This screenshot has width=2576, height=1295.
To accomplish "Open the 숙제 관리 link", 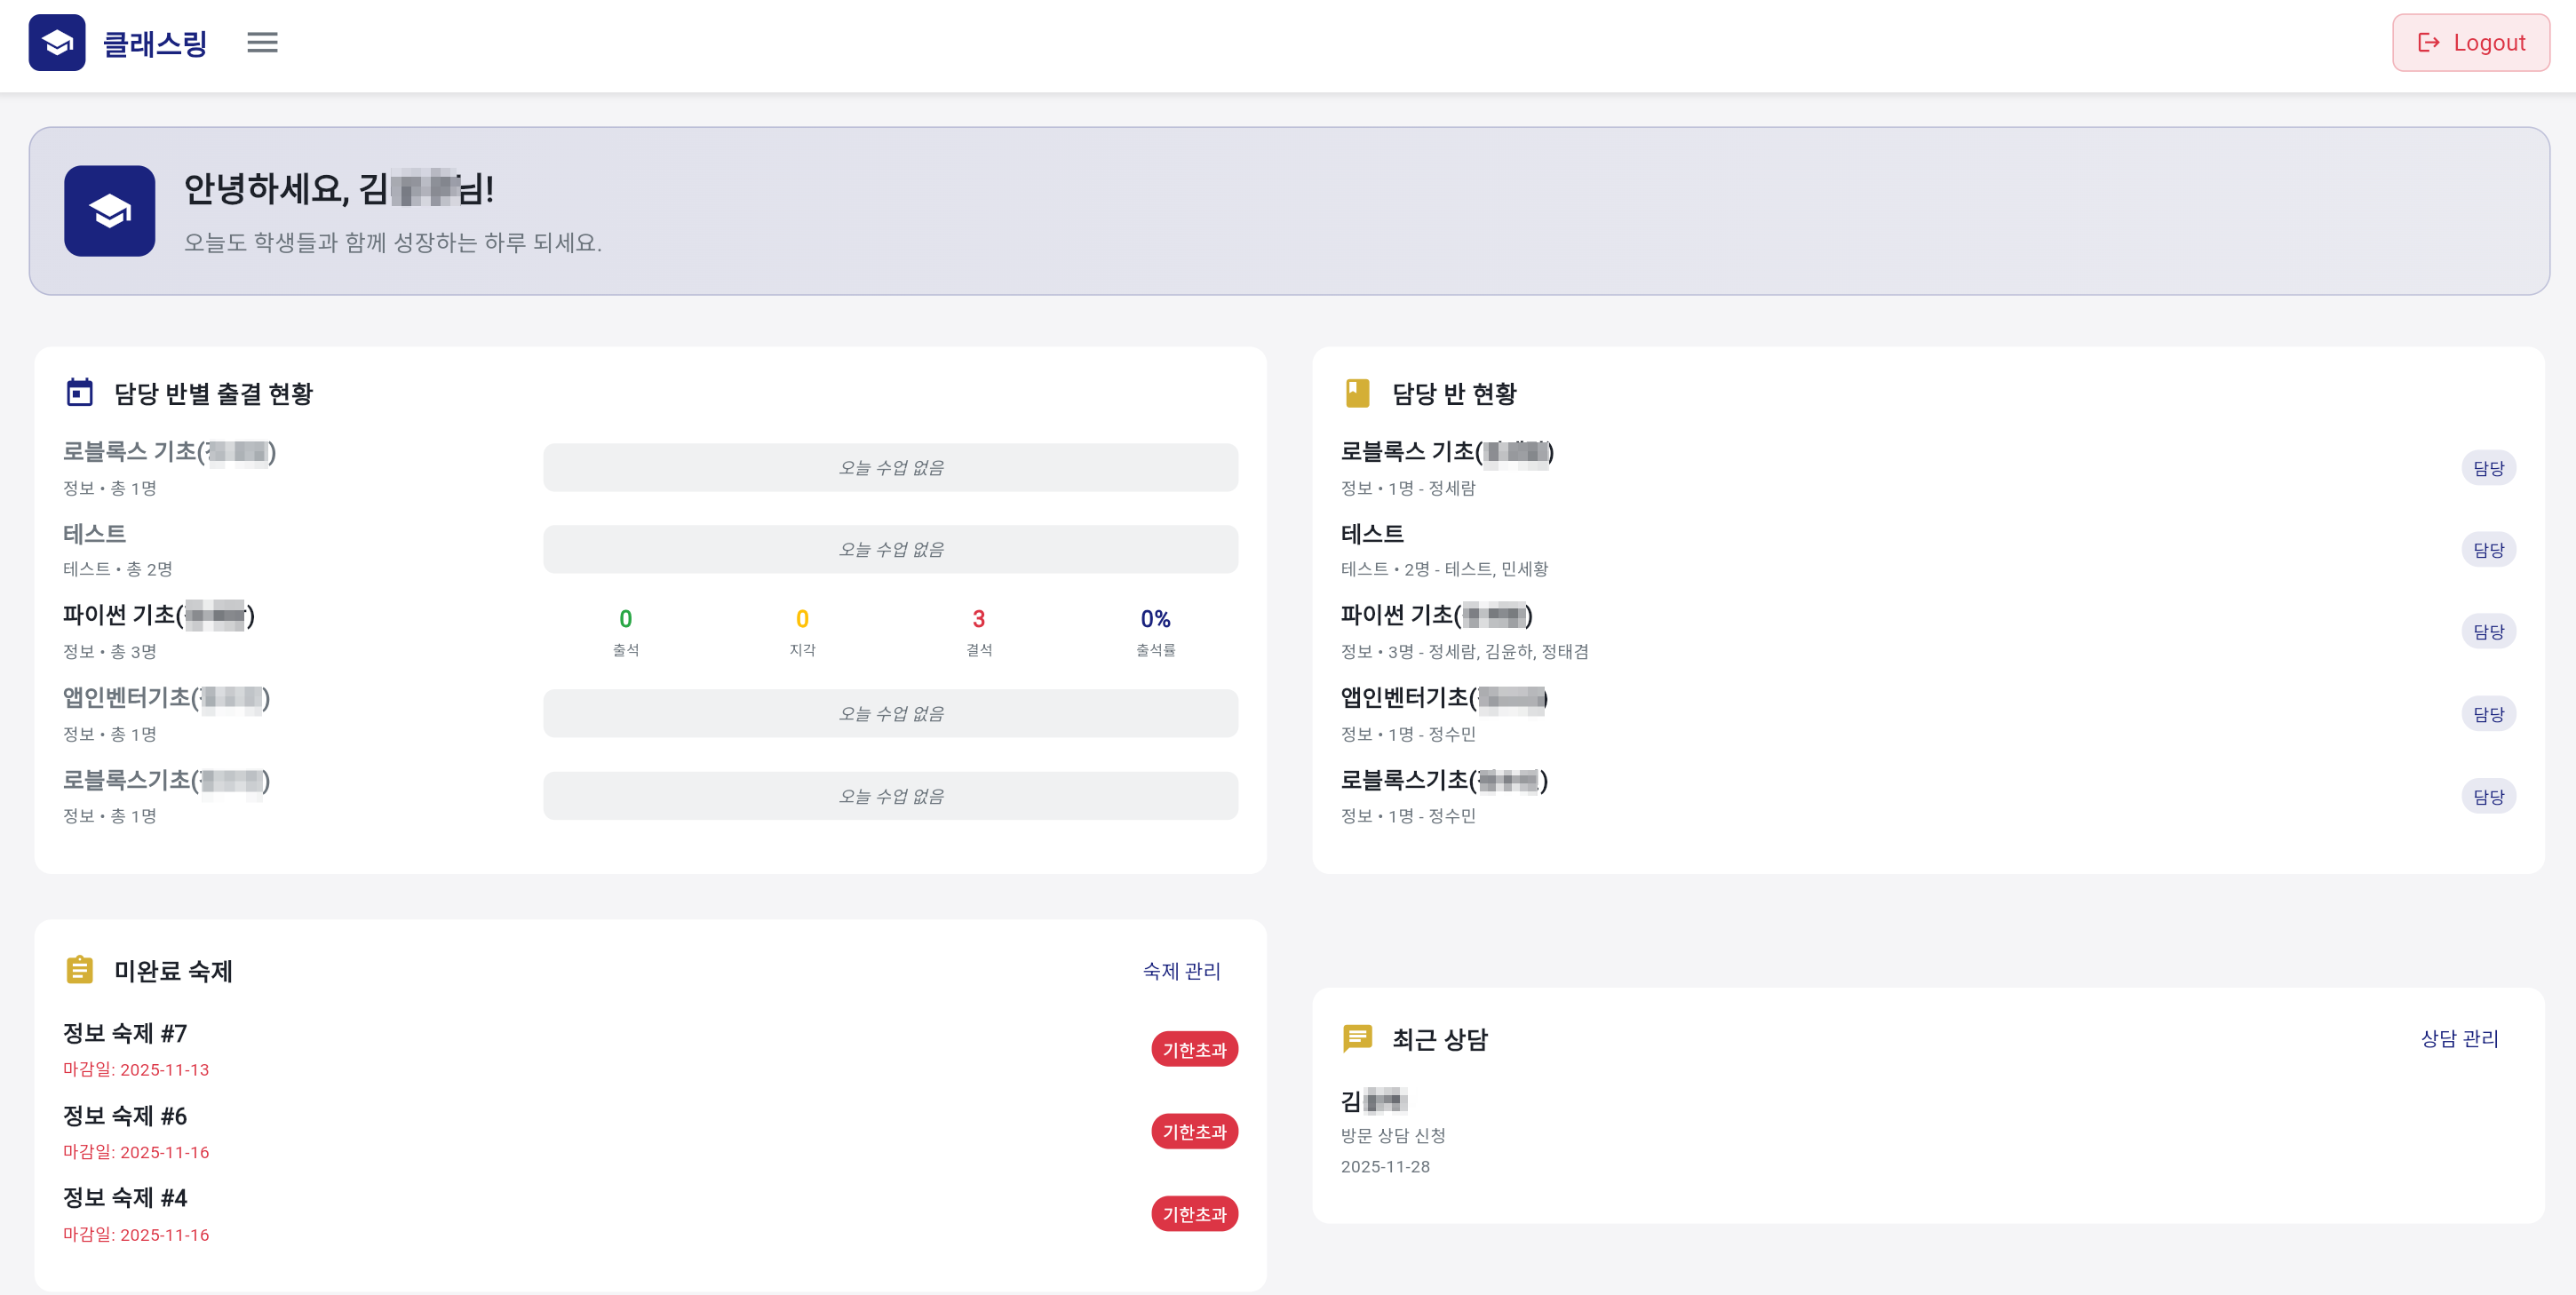I will 1181,971.
